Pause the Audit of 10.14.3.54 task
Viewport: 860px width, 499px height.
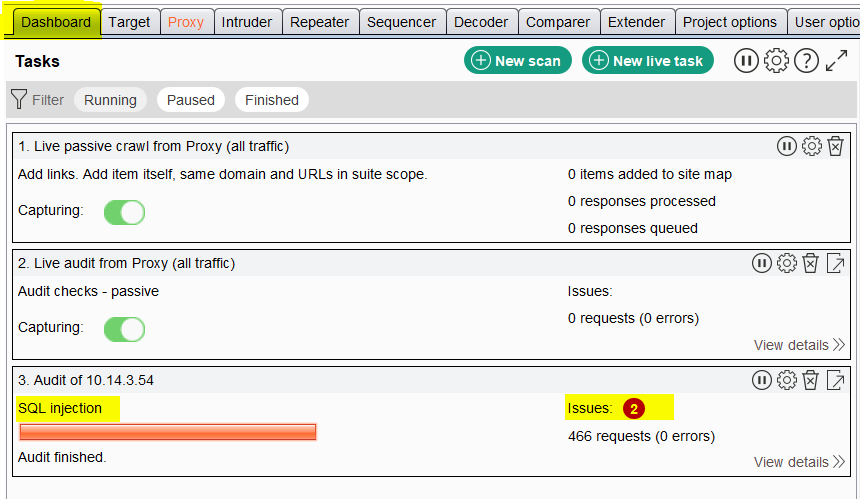[762, 380]
